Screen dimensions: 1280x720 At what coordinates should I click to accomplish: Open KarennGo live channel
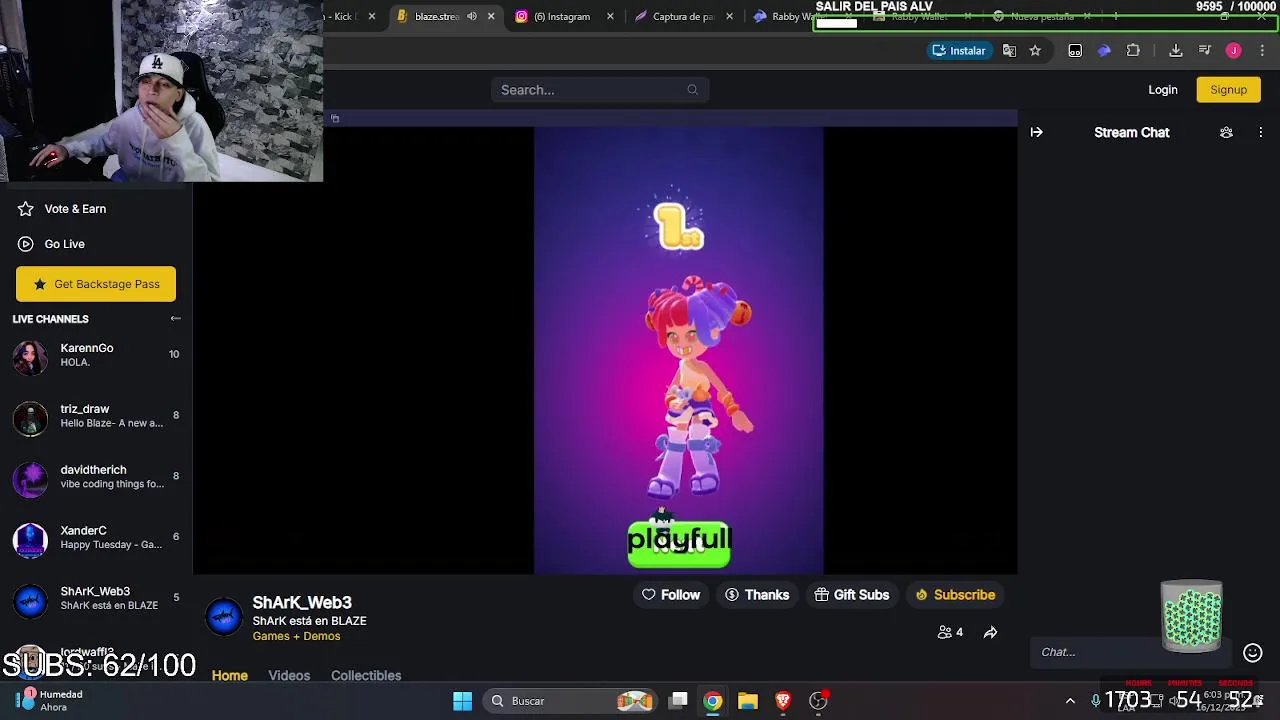(x=96, y=355)
